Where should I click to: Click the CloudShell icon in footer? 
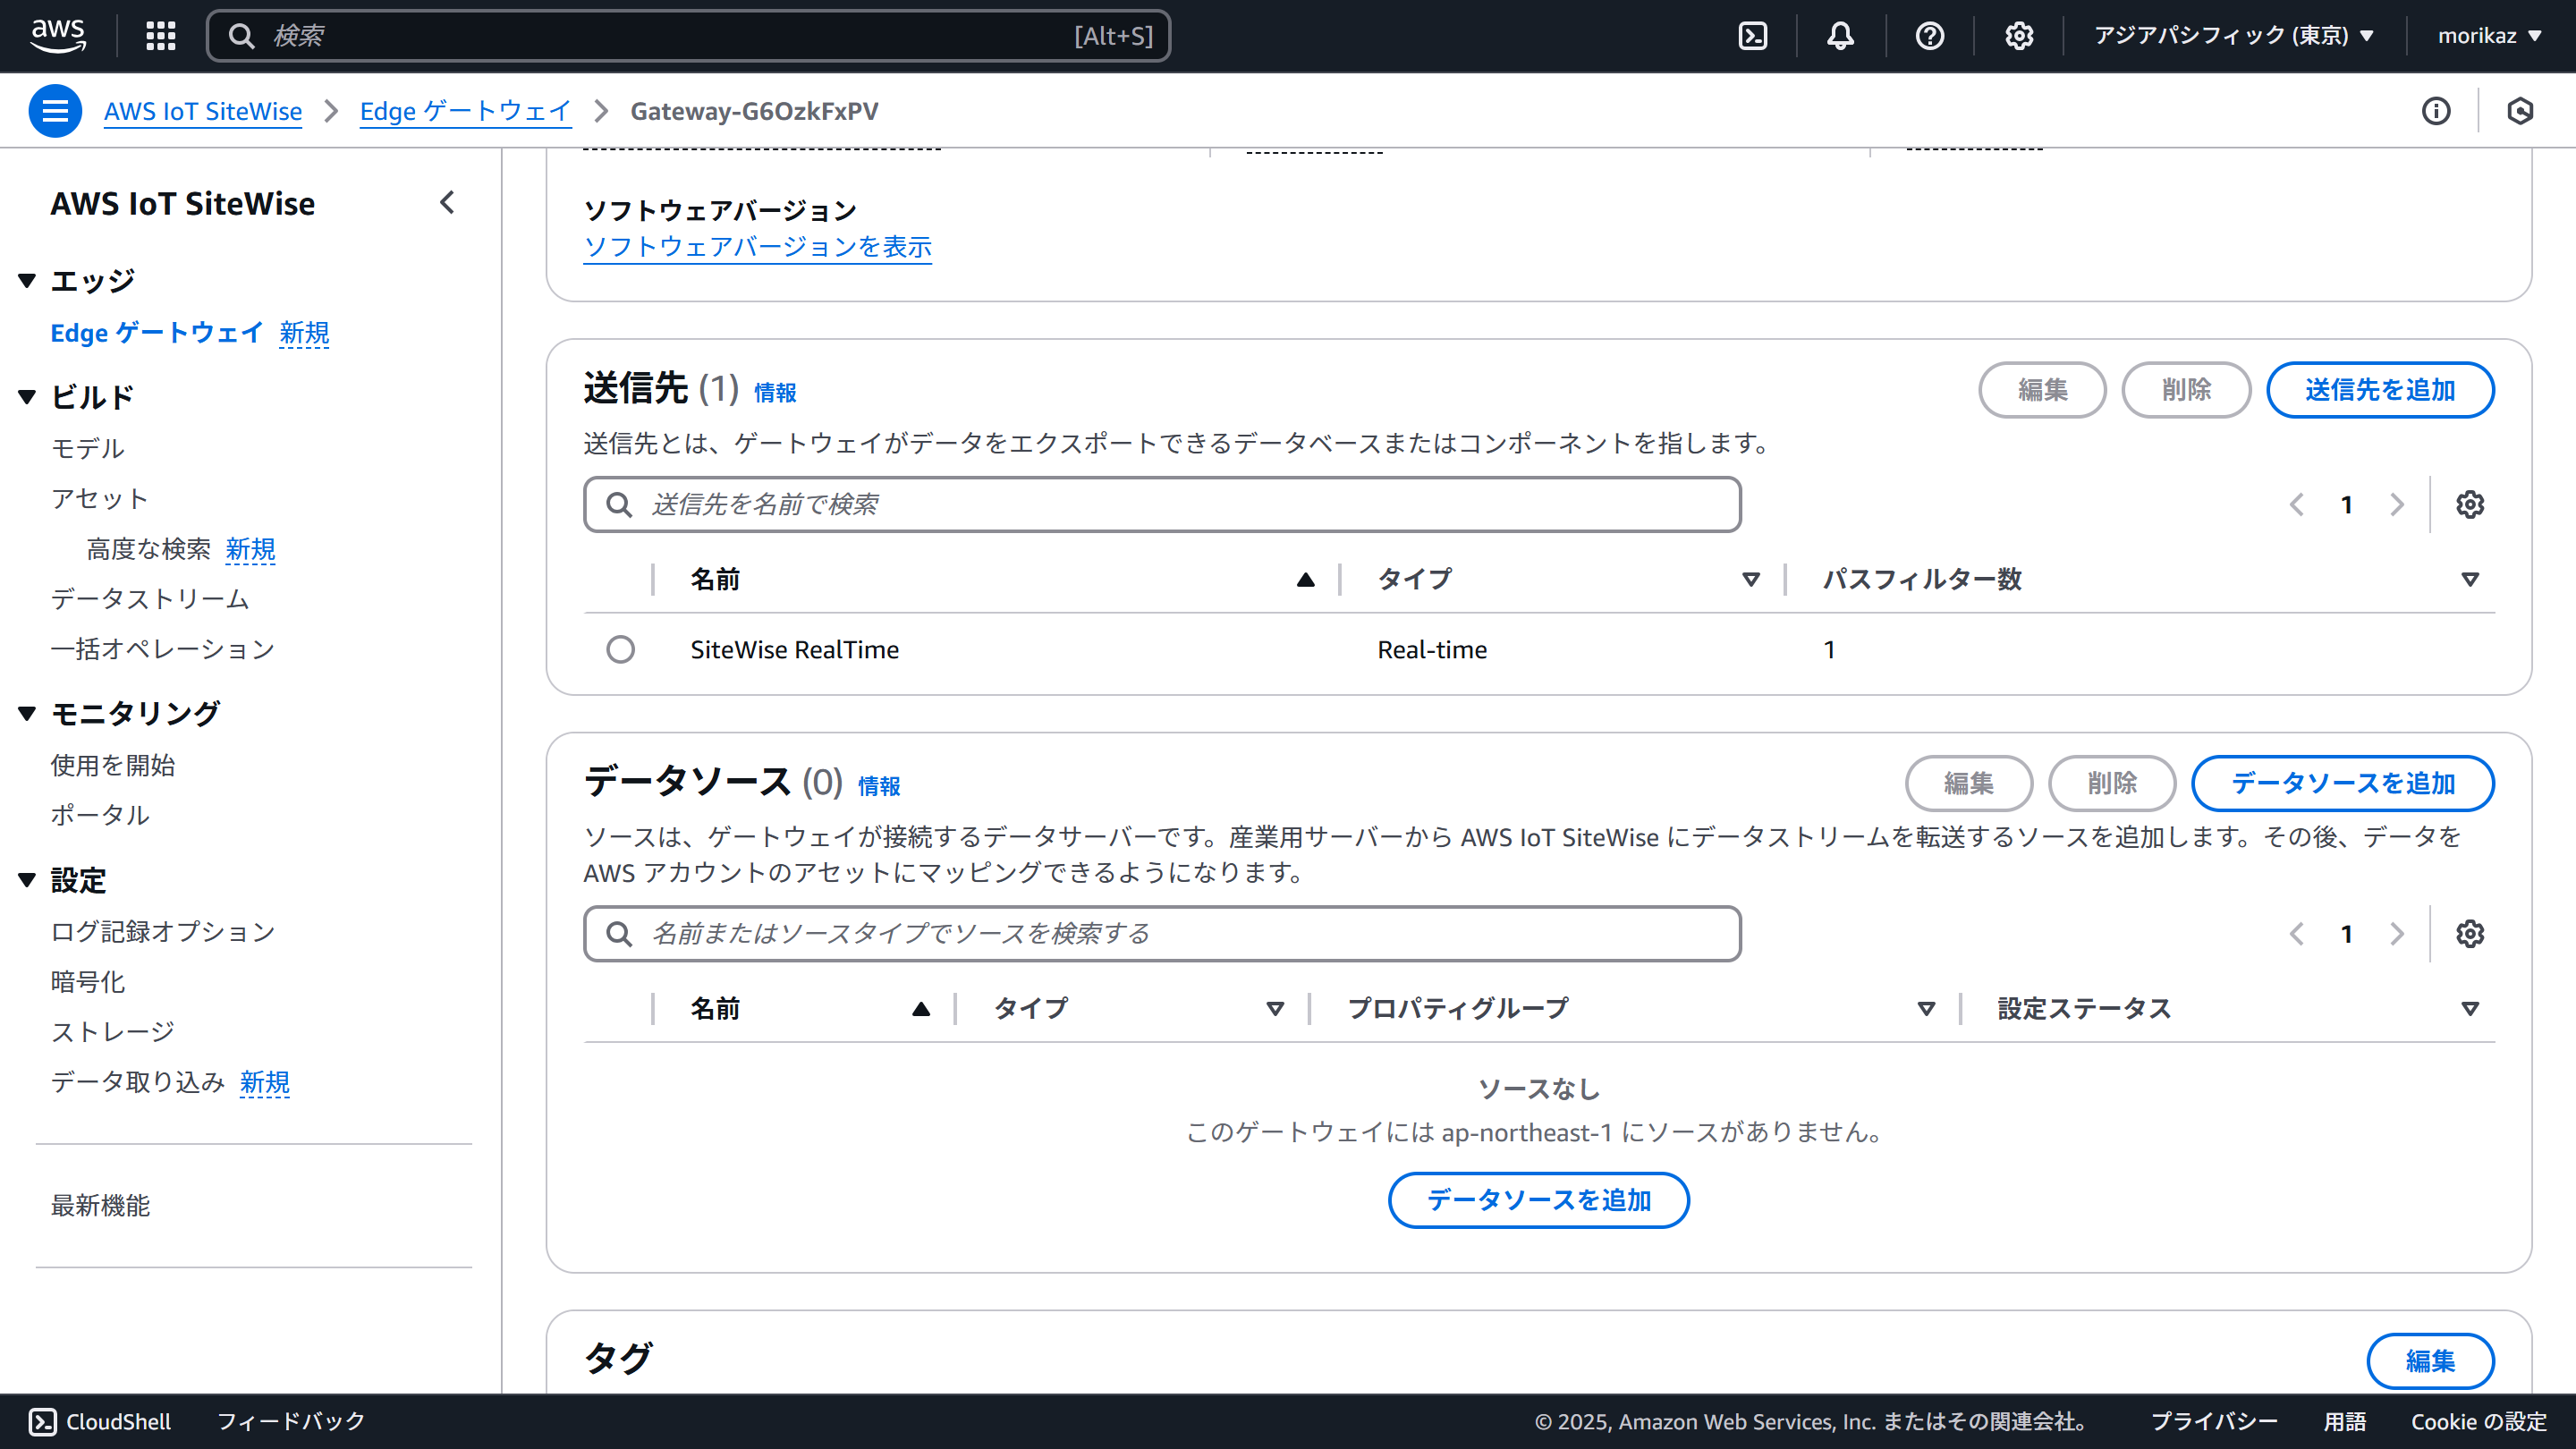(x=42, y=1422)
